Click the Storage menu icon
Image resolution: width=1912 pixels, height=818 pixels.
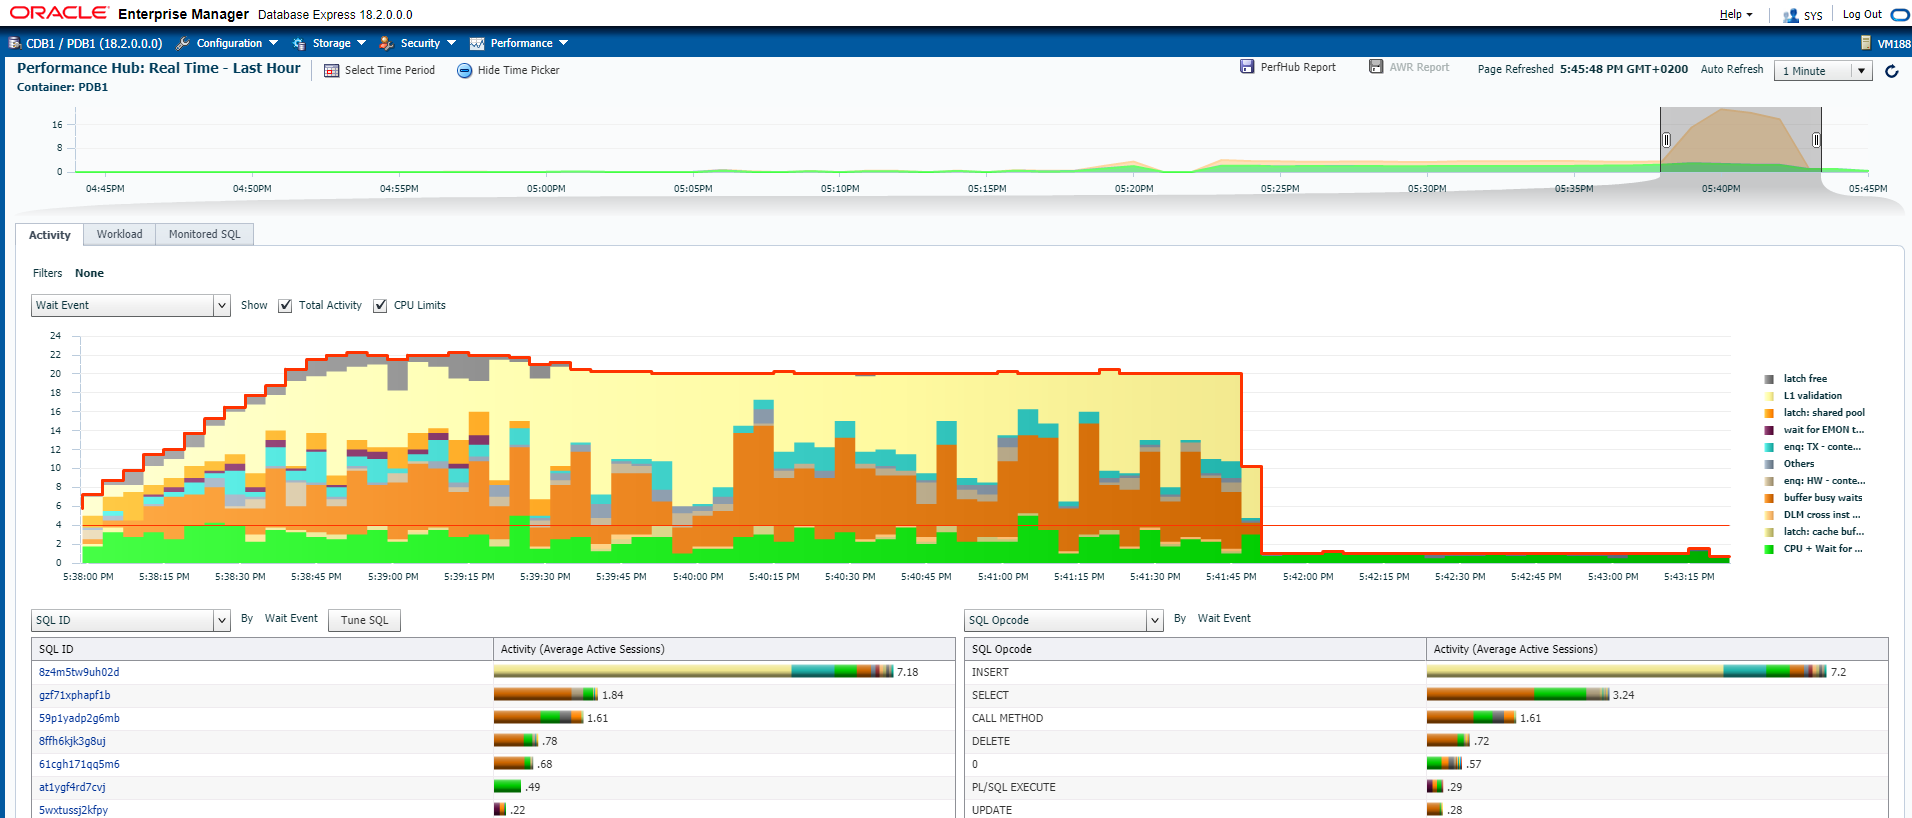tap(299, 43)
